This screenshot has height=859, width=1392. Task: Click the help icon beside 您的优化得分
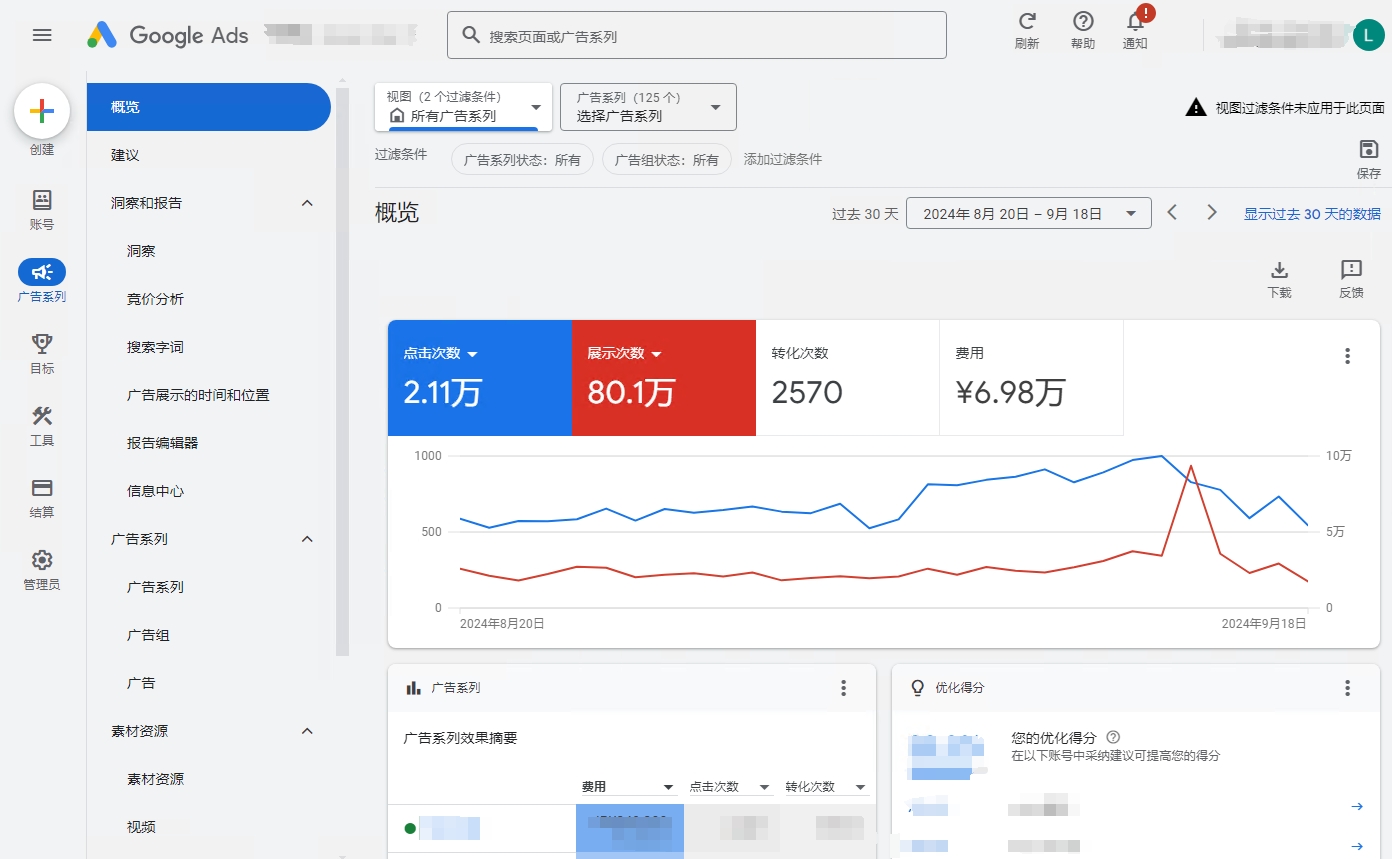(x=1113, y=737)
